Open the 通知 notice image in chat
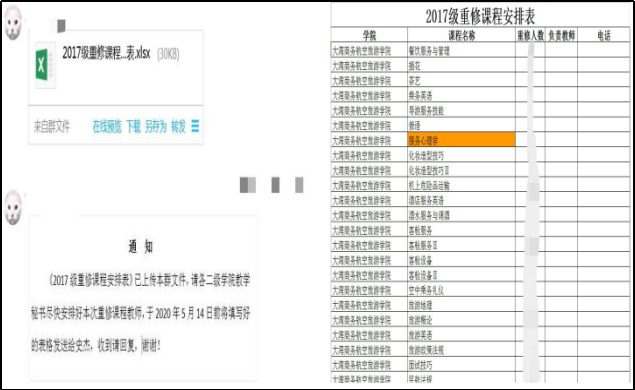Viewport: 635px width, 390px height. click(x=143, y=298)
